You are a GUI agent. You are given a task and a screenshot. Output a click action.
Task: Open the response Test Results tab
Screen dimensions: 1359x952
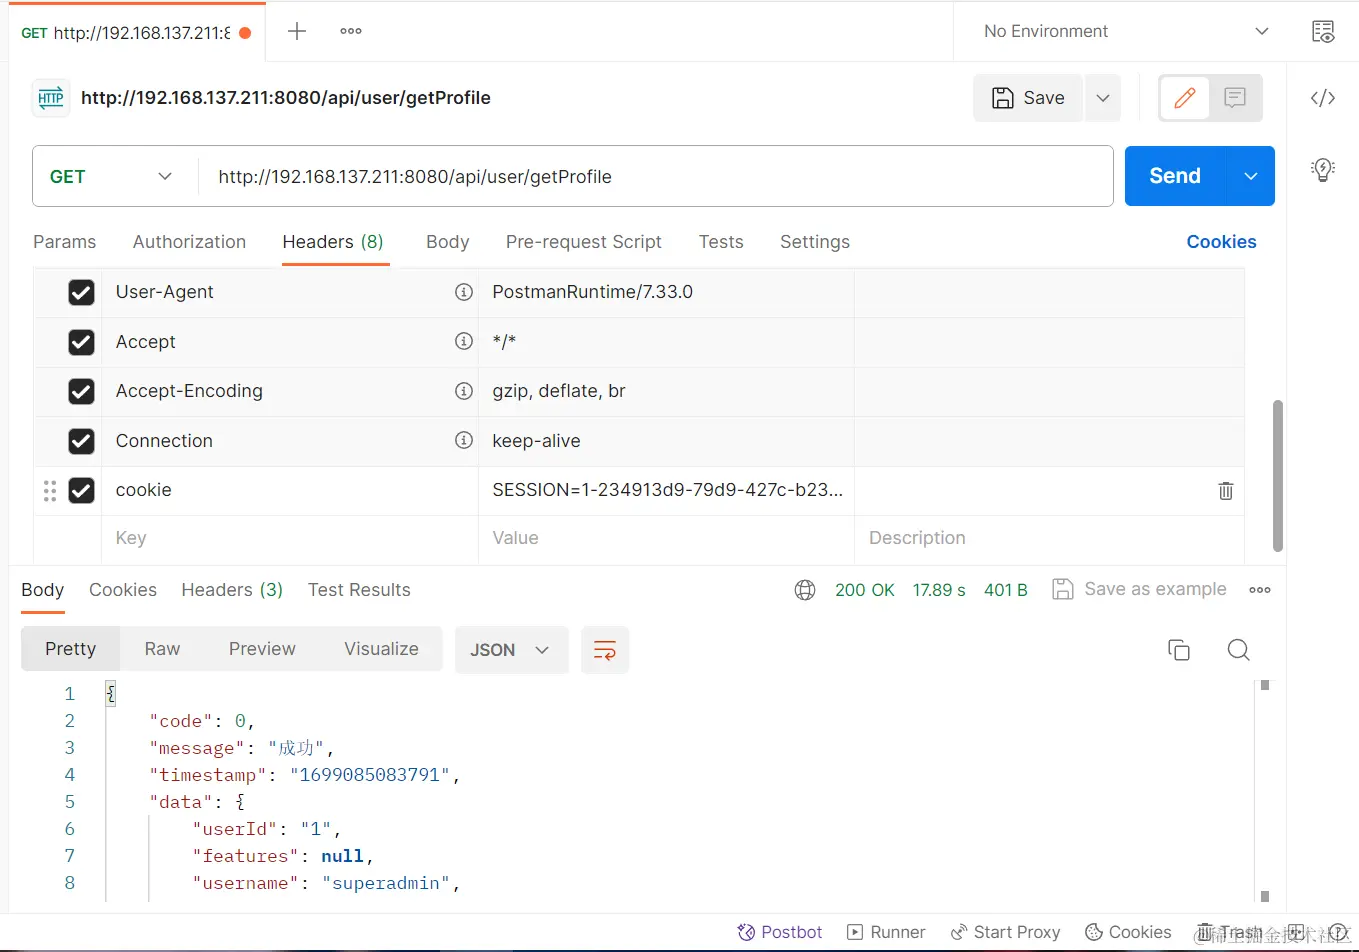[359, 590]
